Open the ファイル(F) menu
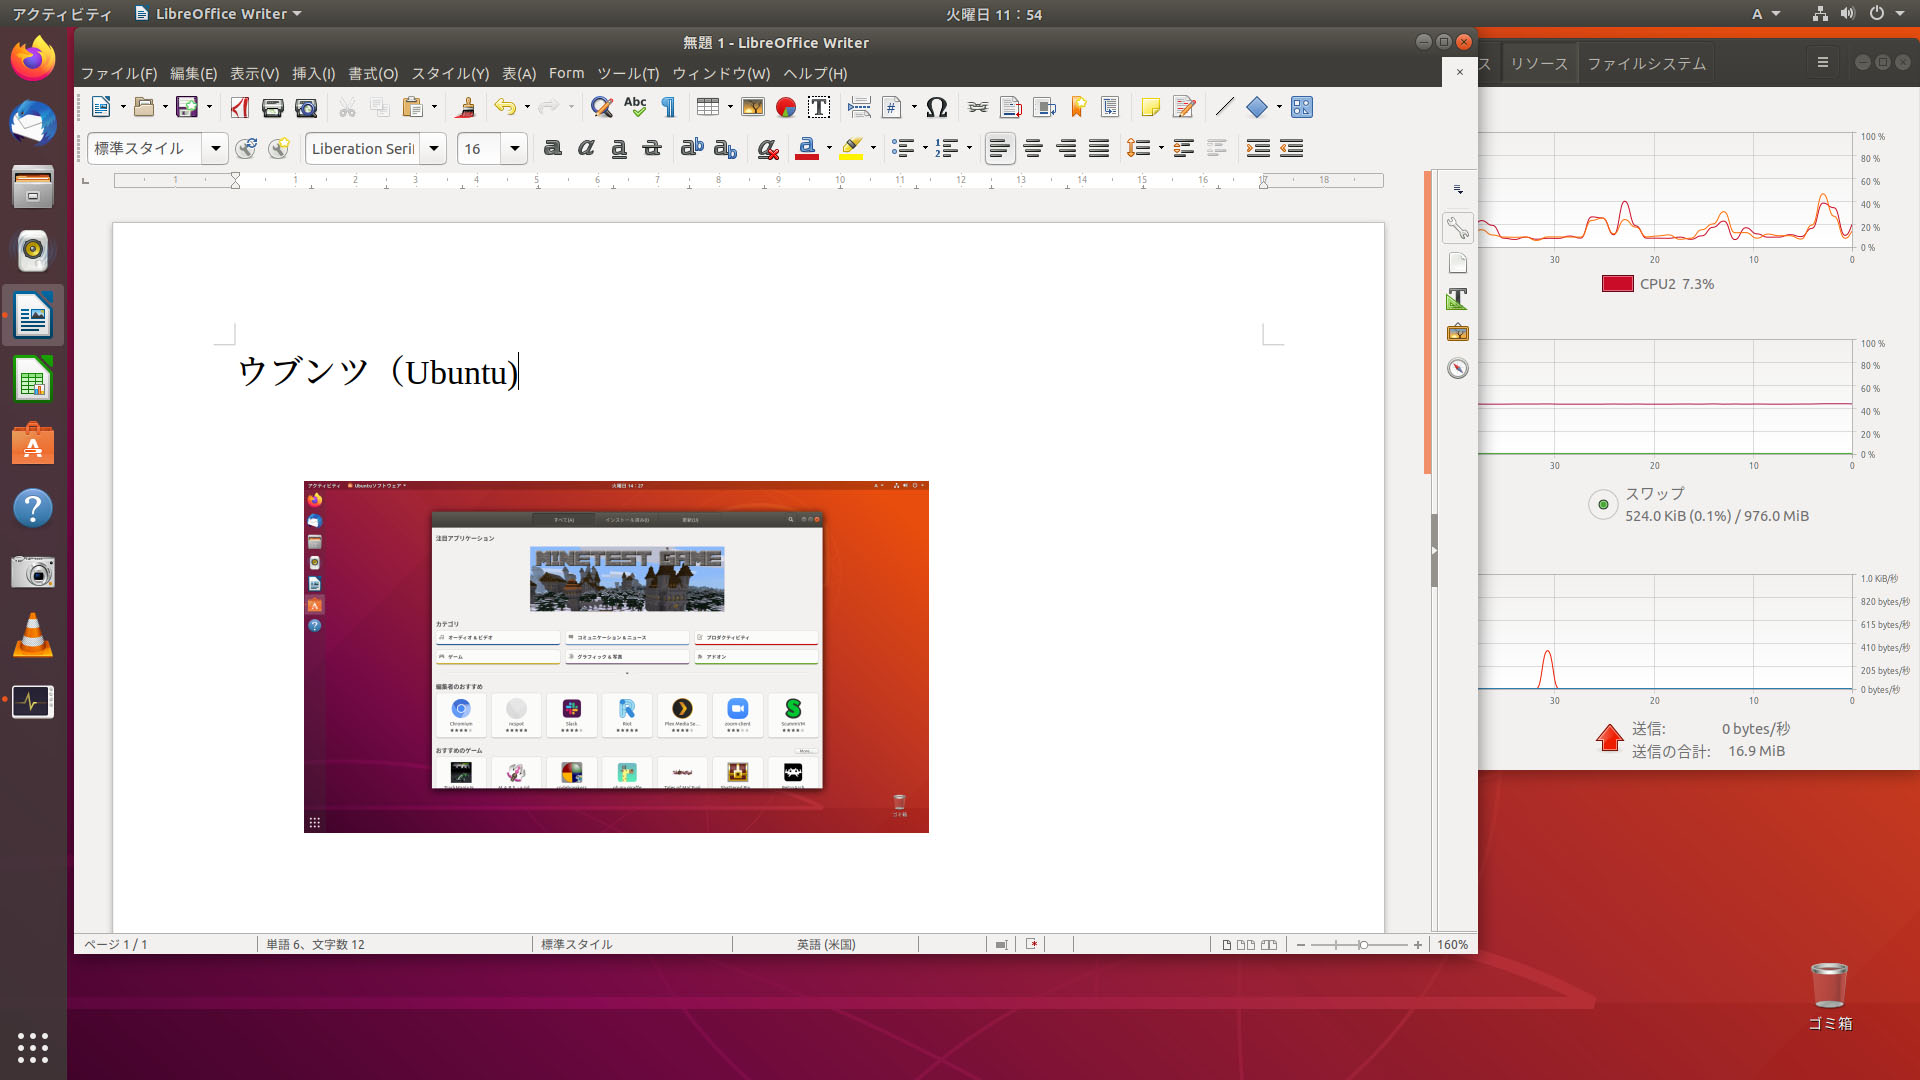 [119, 73]
